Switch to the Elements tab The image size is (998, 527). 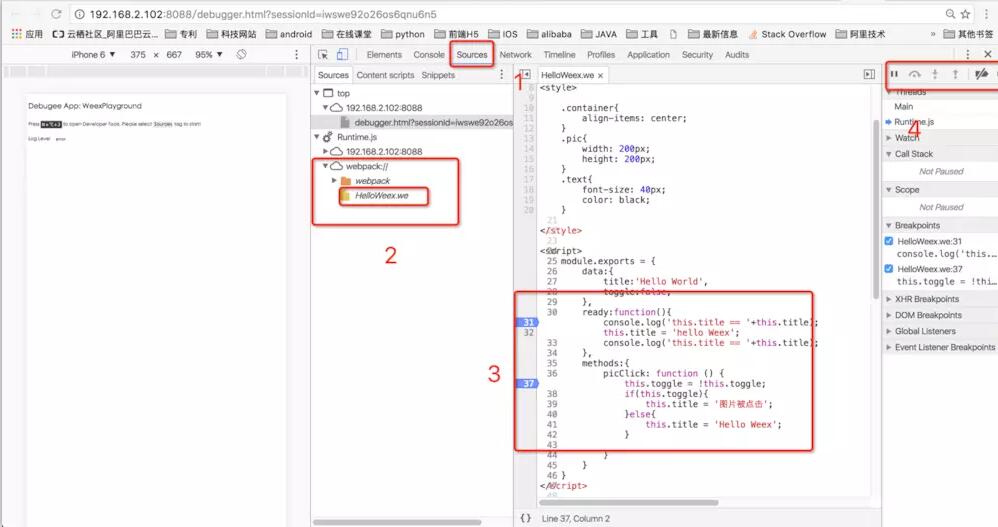[384, 55]
